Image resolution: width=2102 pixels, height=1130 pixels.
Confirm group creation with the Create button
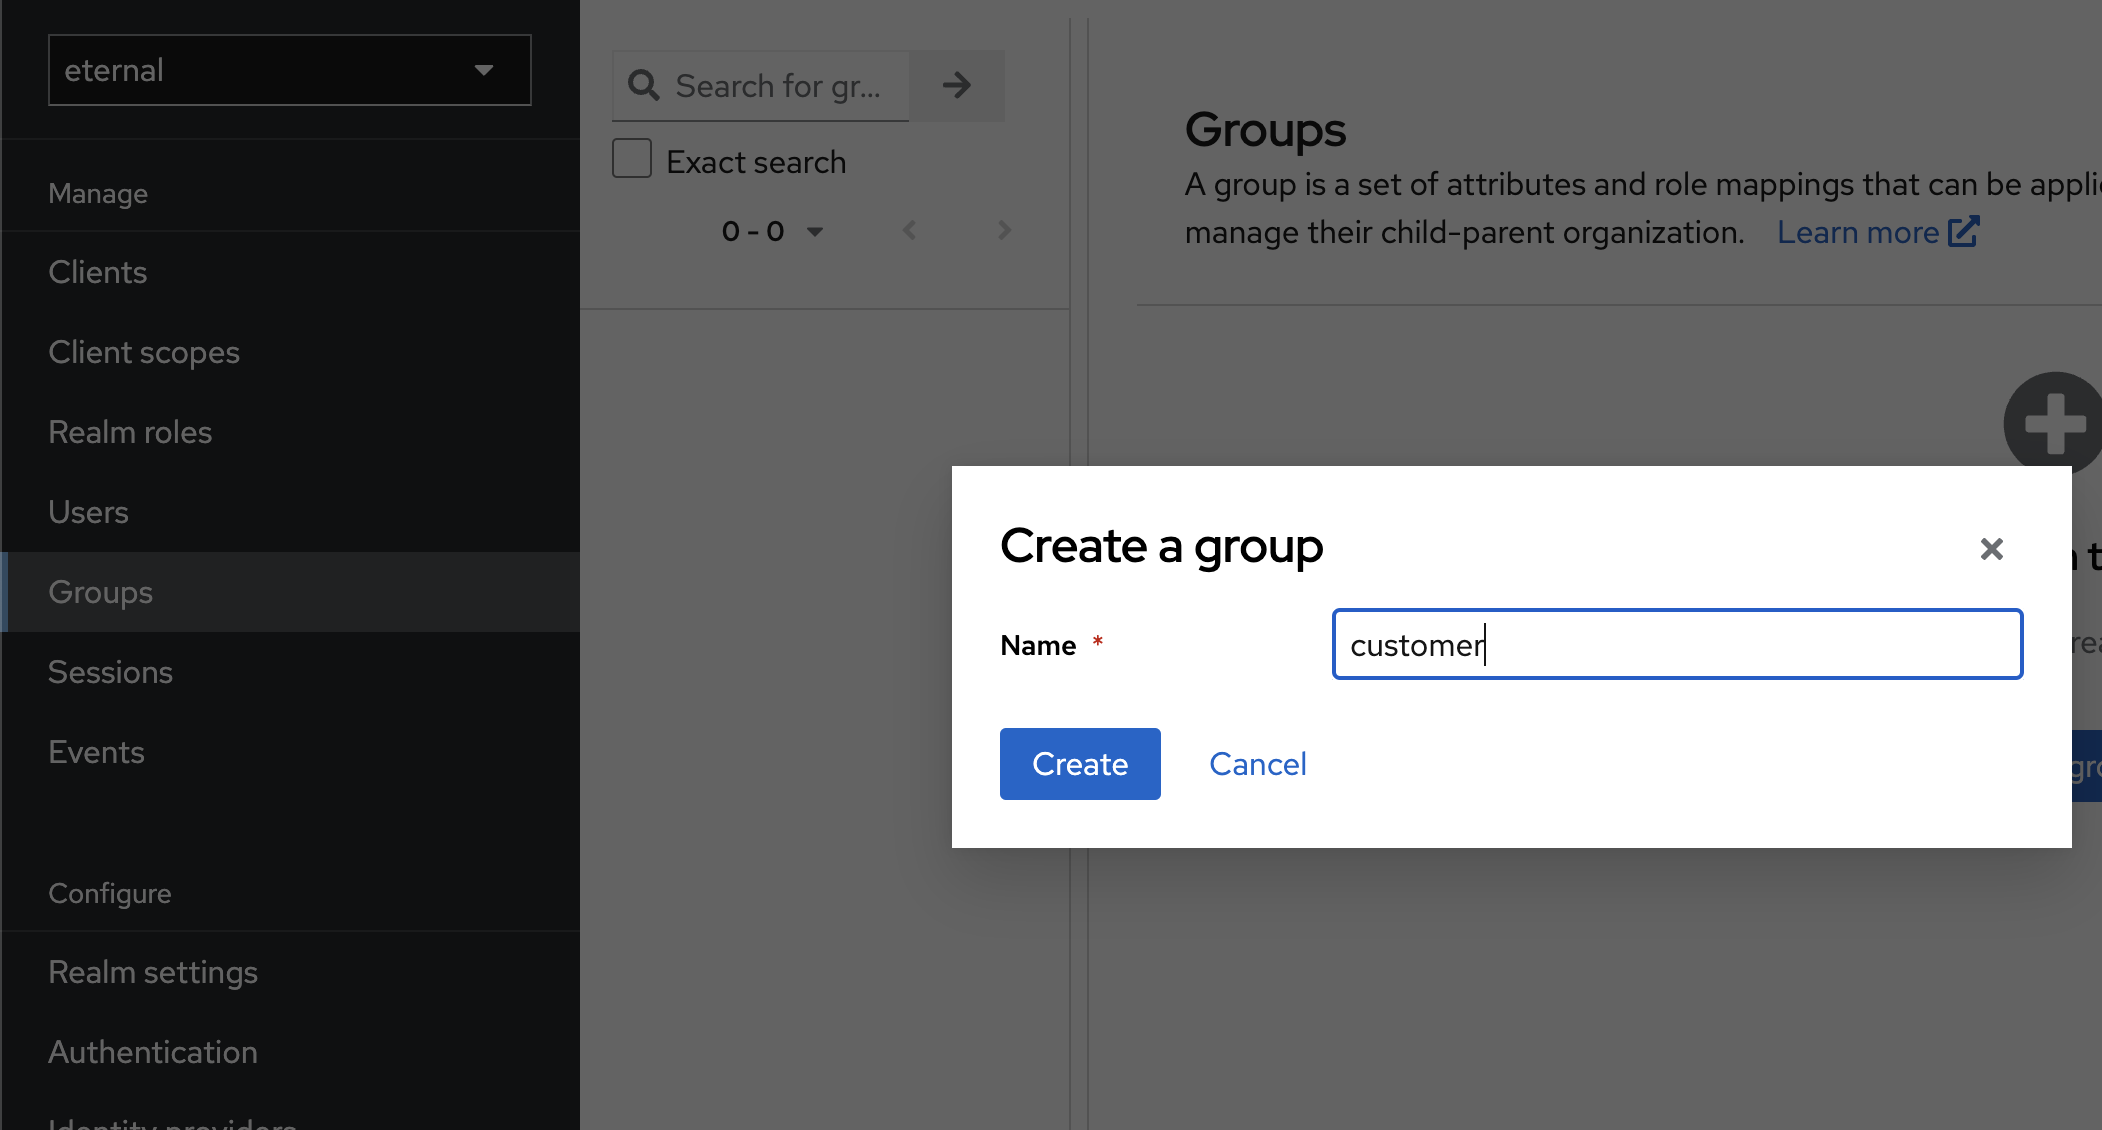click(1080, 764)
